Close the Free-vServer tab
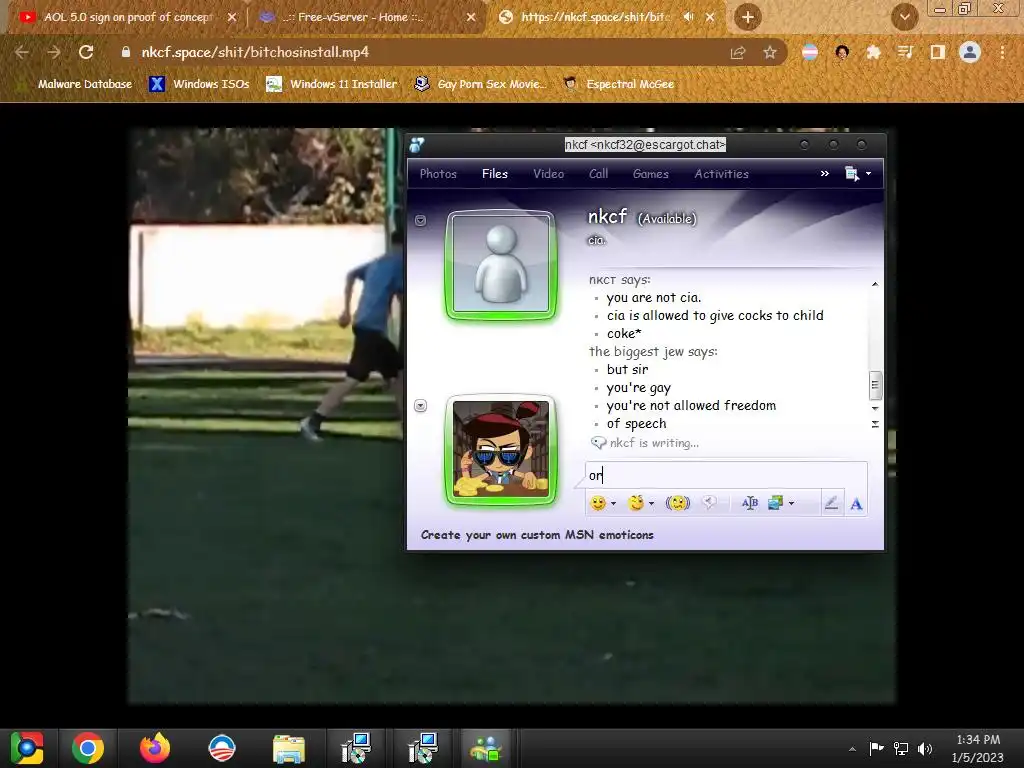This screenshot has width=1024, height=768. 471,18
